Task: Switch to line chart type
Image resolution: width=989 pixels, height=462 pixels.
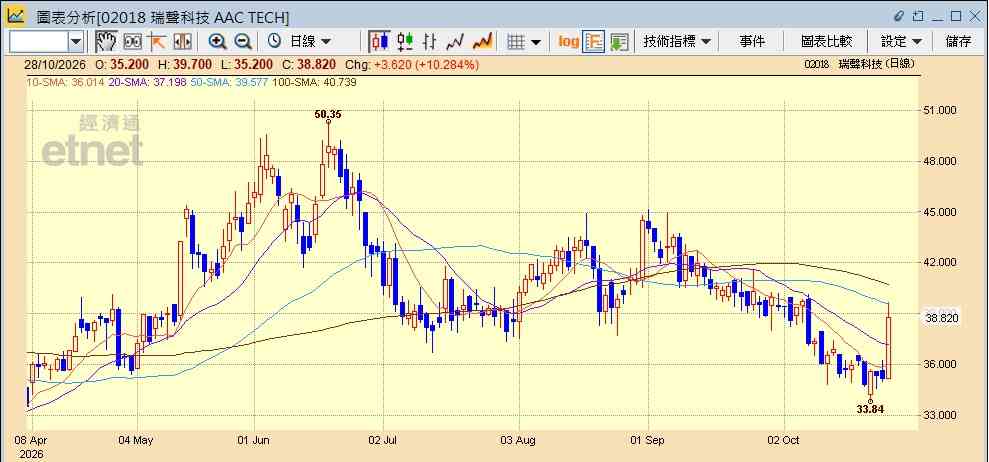Action: pos(455,42)
